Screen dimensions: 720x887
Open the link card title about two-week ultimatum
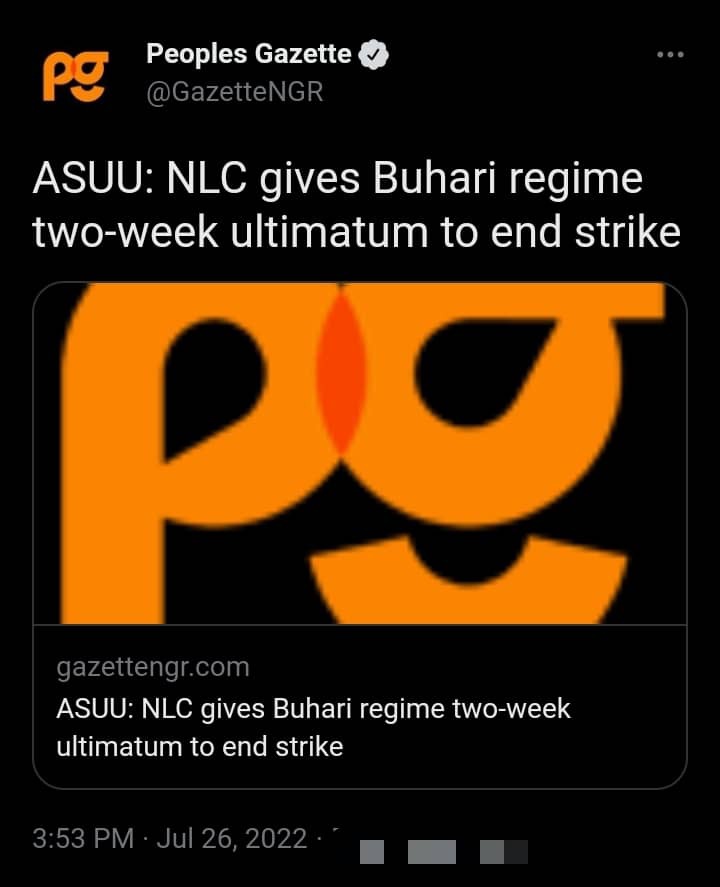tap(313, 728)
